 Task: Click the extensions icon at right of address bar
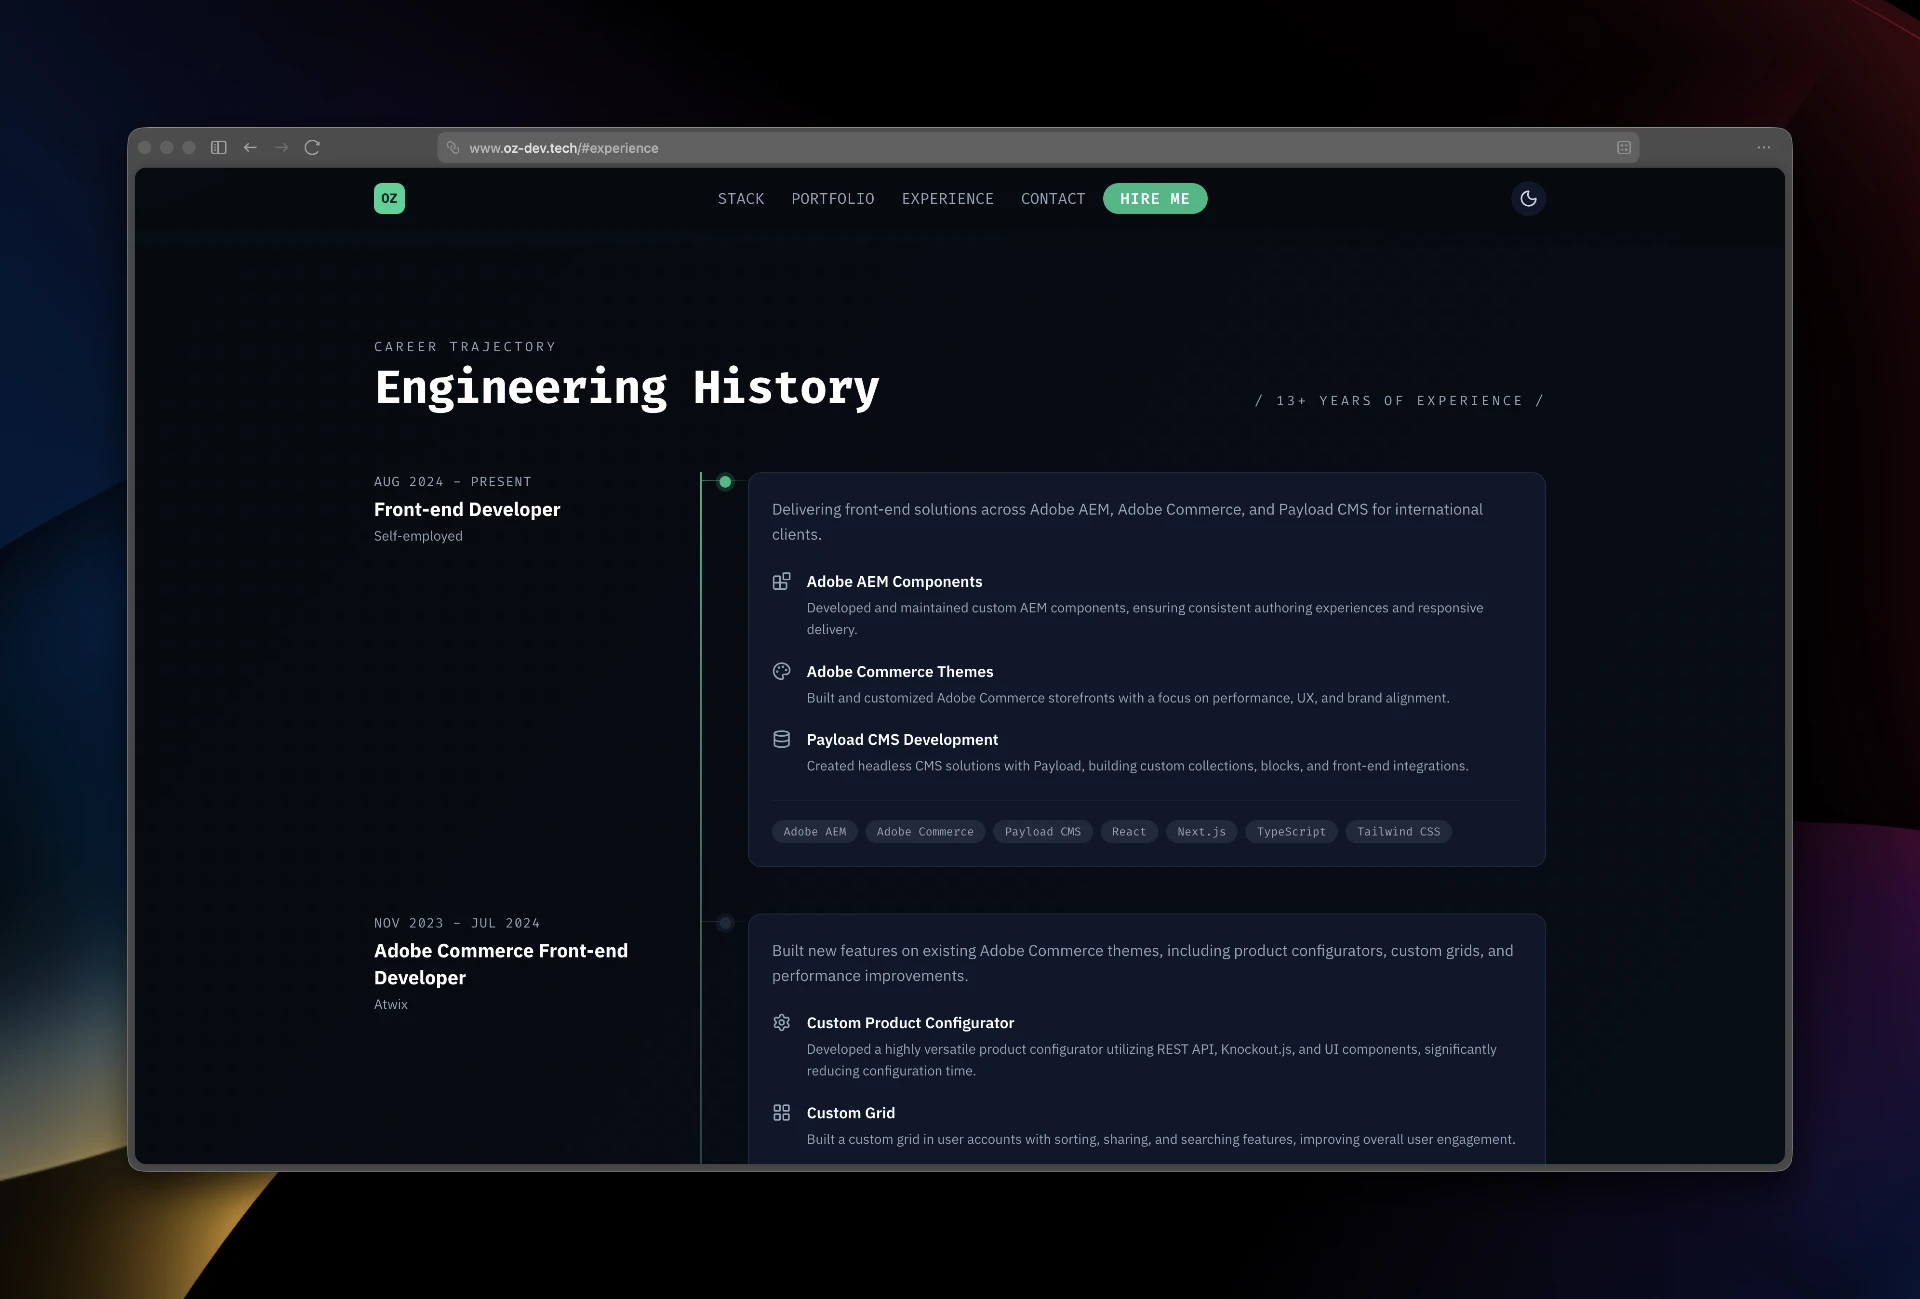pos(1622,146)
